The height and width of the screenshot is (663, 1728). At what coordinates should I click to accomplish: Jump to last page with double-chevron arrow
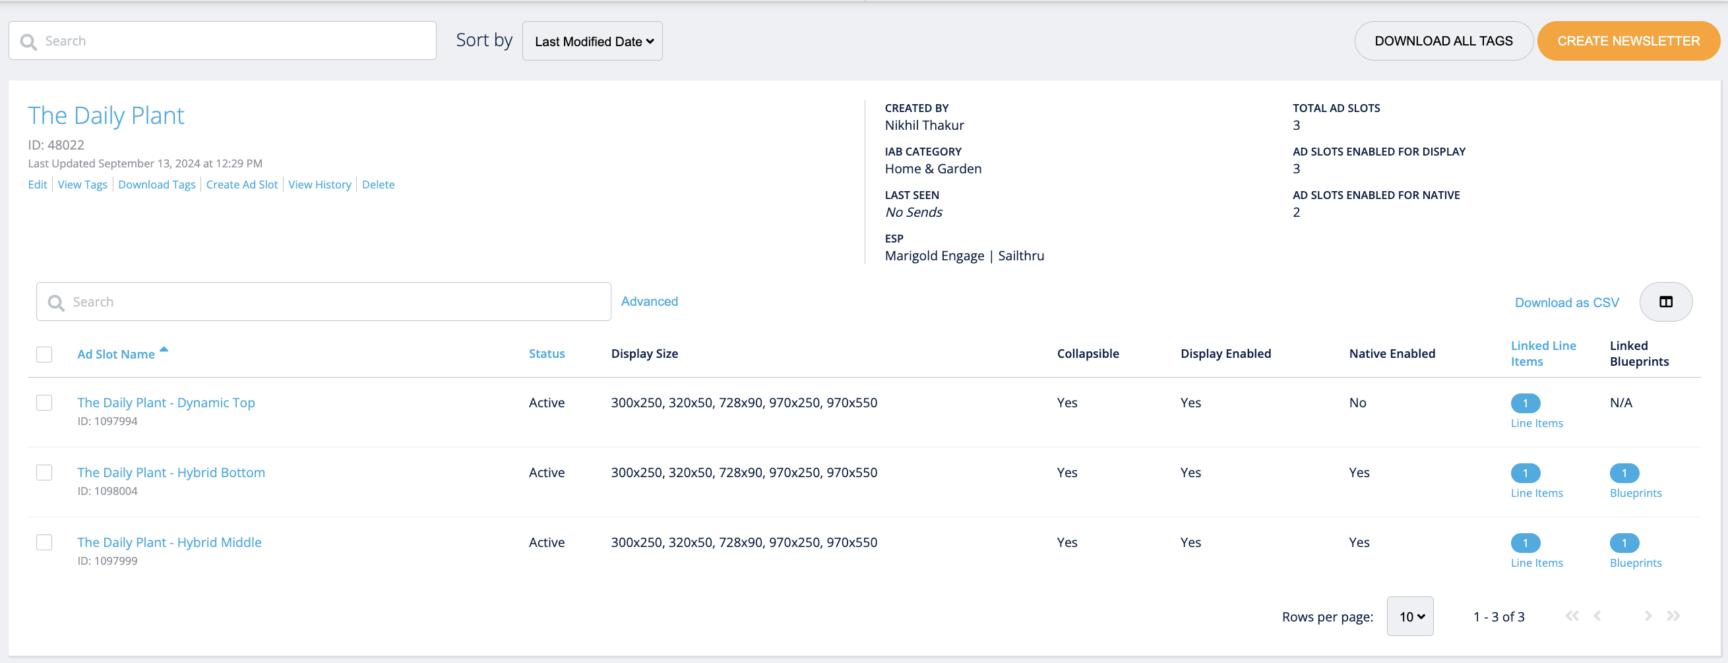coord(1673,616)
